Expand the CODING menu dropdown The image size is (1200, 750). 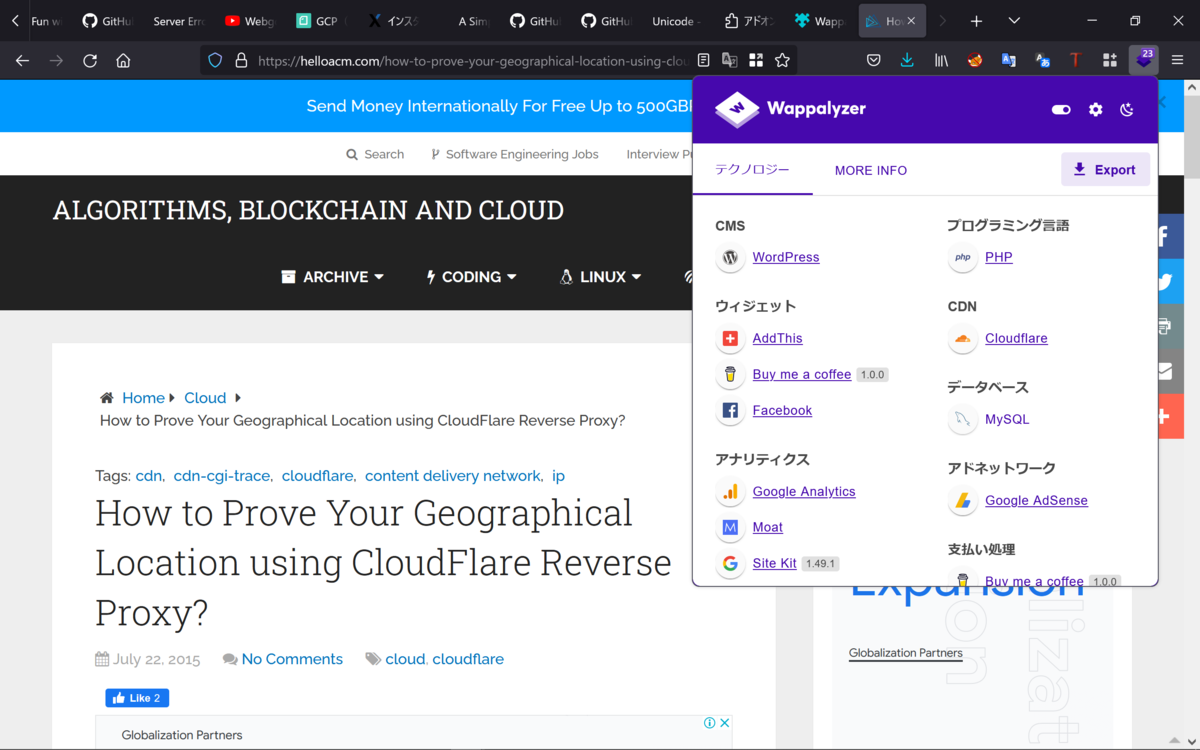pos(471,277)
